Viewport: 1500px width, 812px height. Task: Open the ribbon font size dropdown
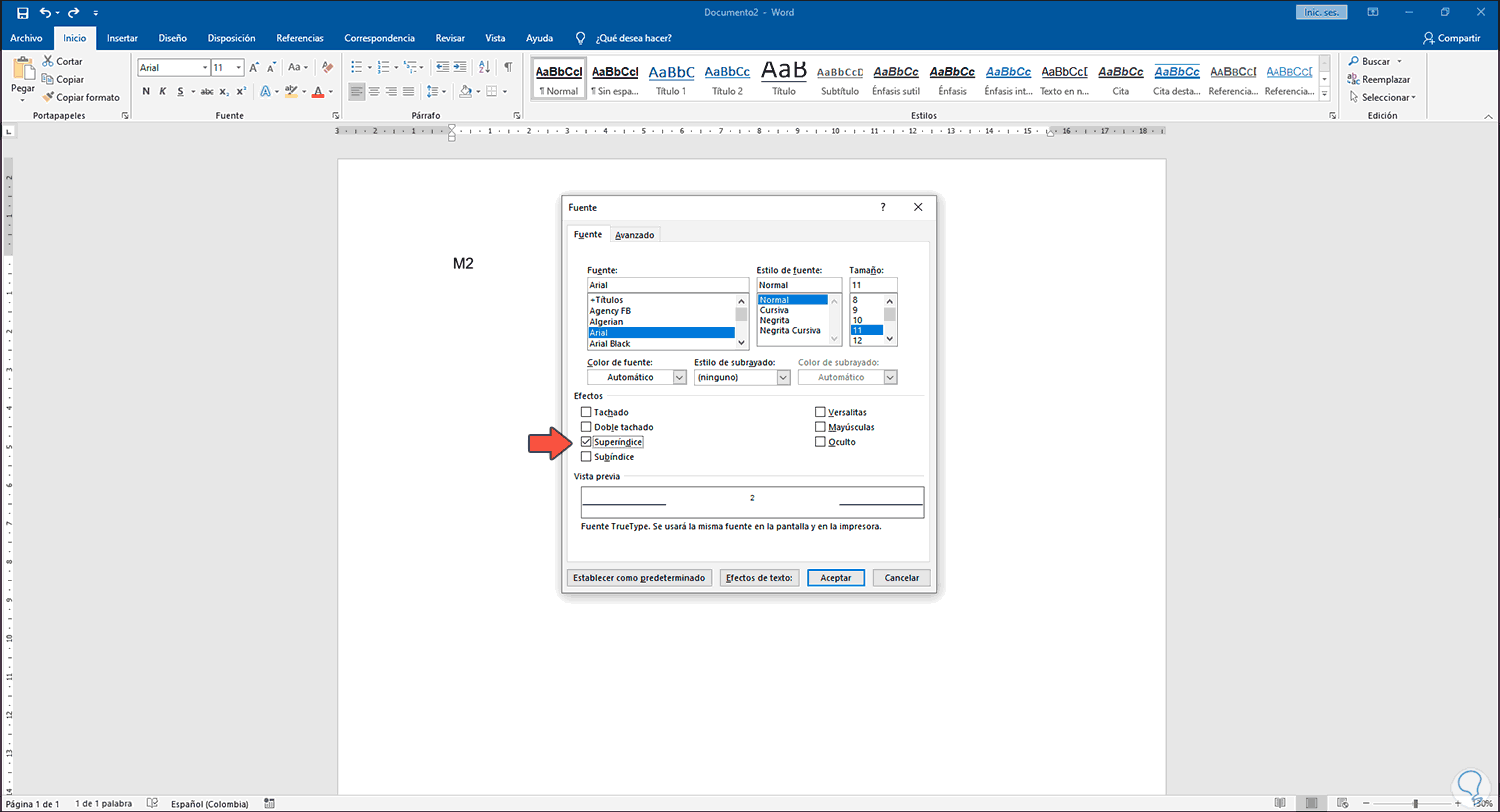[238, 68]
